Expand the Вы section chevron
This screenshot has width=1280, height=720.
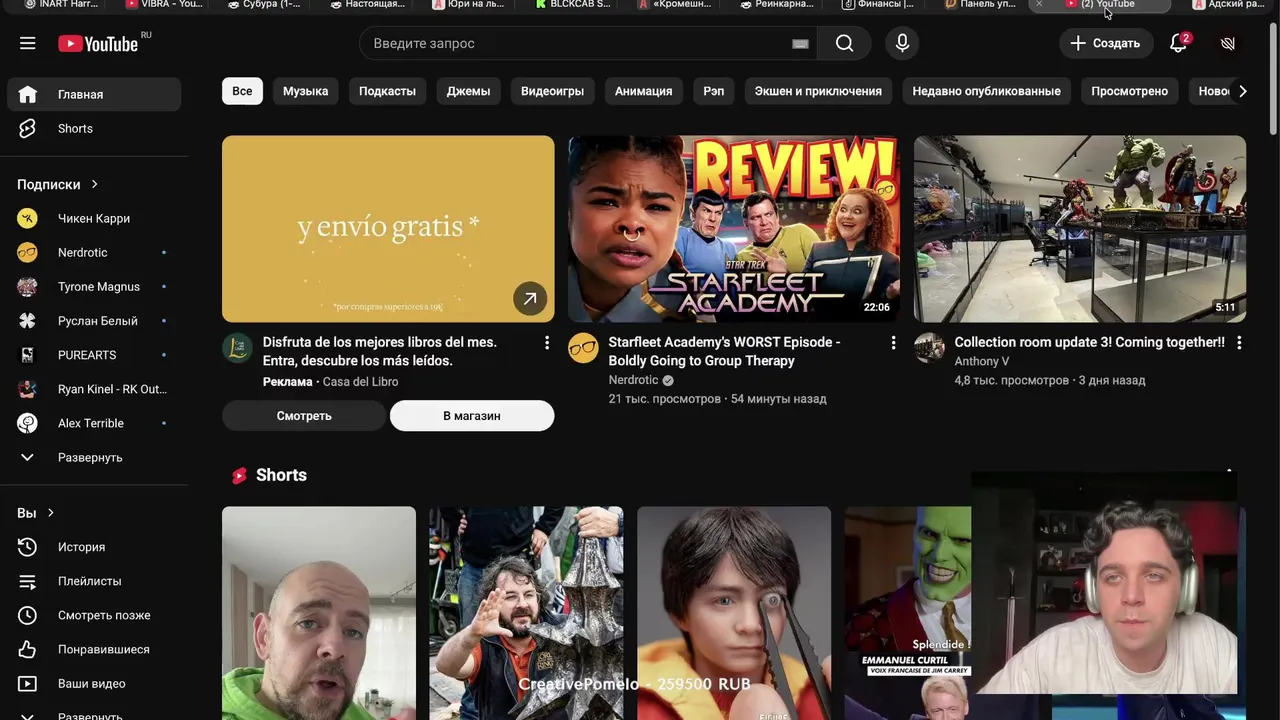[x=51, y=513]
